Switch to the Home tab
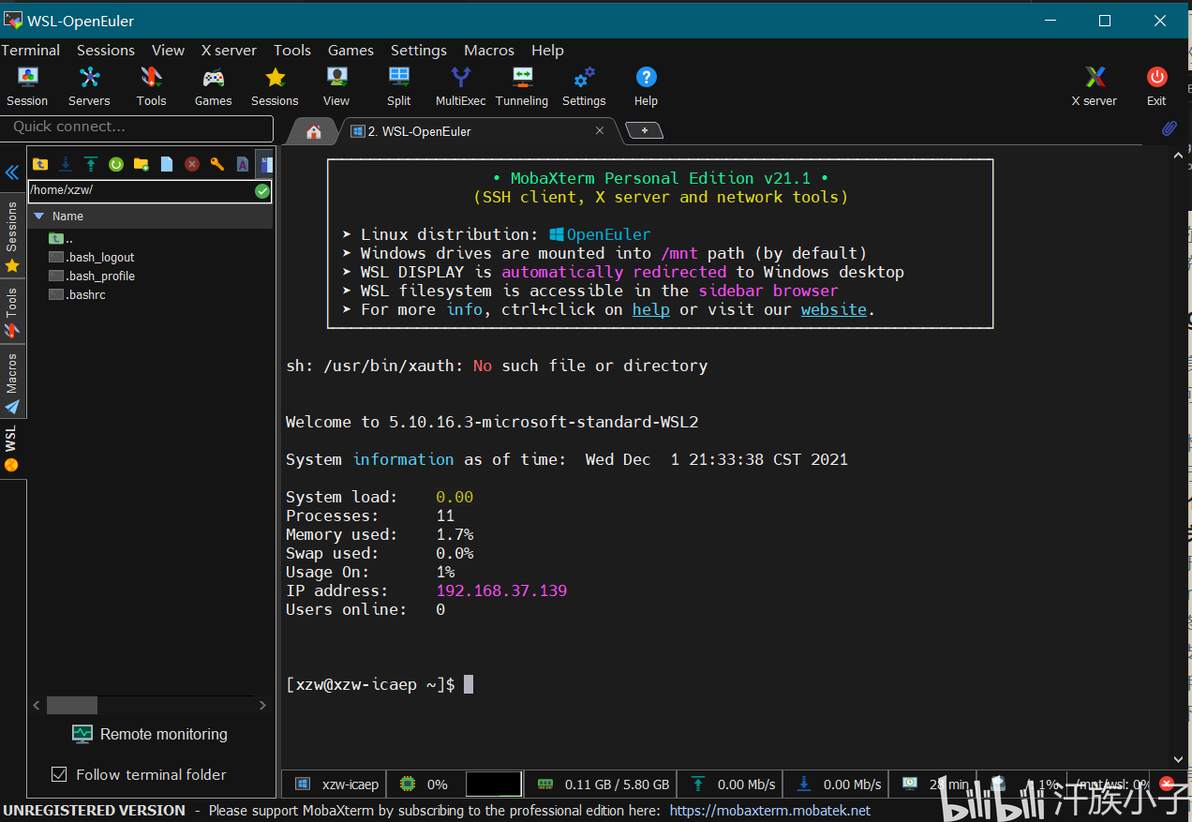 pyautogui.click(x=314, y=131)
